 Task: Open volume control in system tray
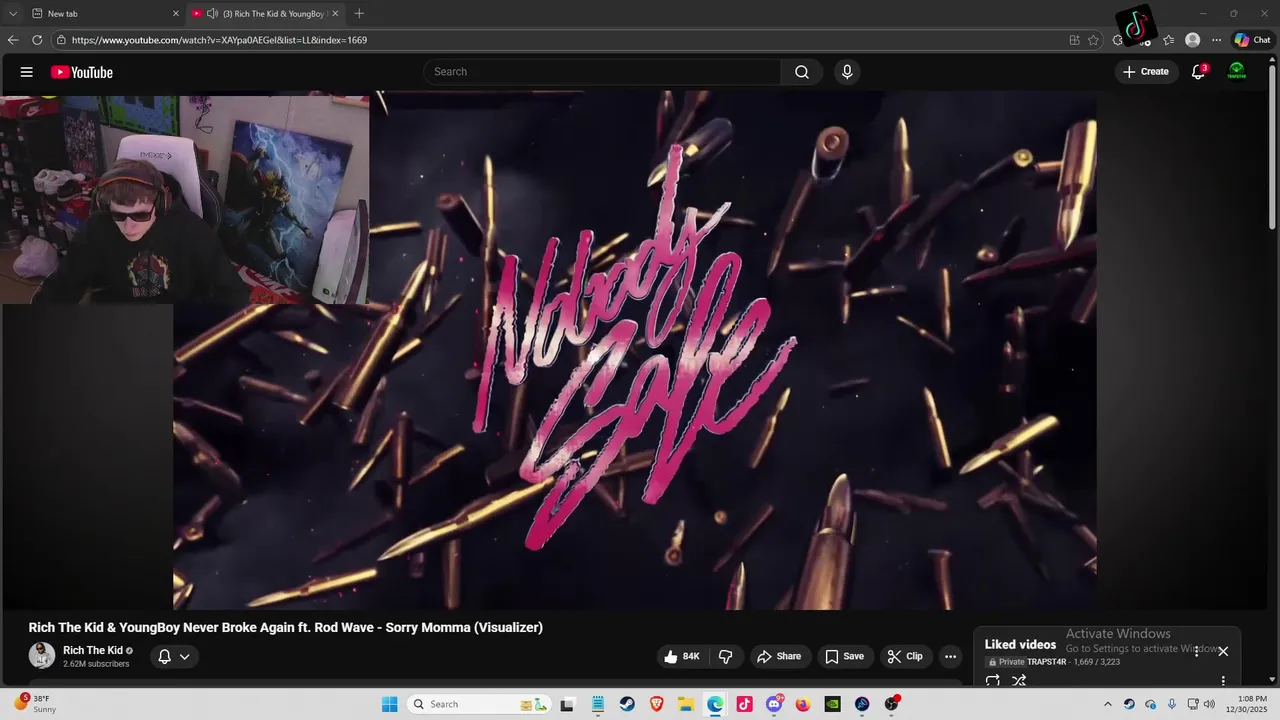click(x=1210, y=704)
